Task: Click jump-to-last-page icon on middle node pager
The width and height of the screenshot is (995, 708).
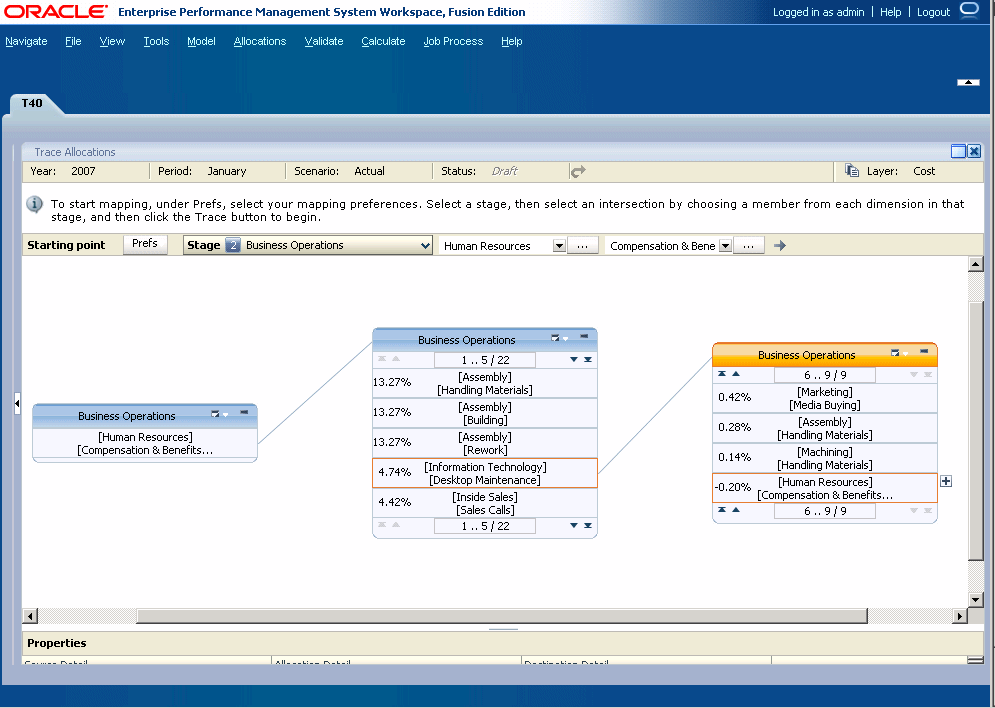Action: tap(586, 359)
